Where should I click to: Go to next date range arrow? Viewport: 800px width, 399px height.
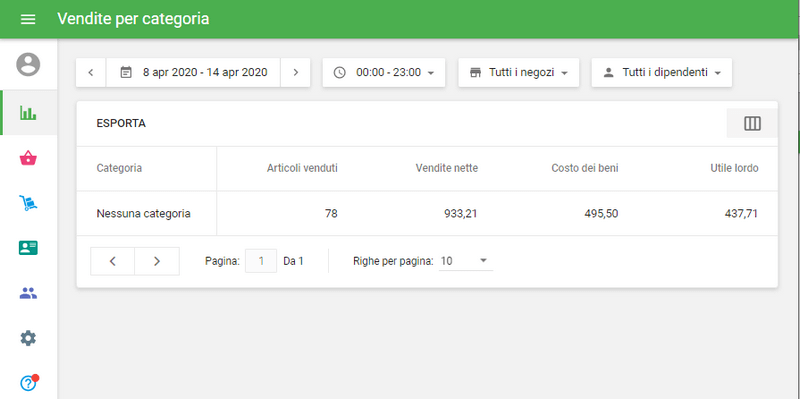pos(295,72)
